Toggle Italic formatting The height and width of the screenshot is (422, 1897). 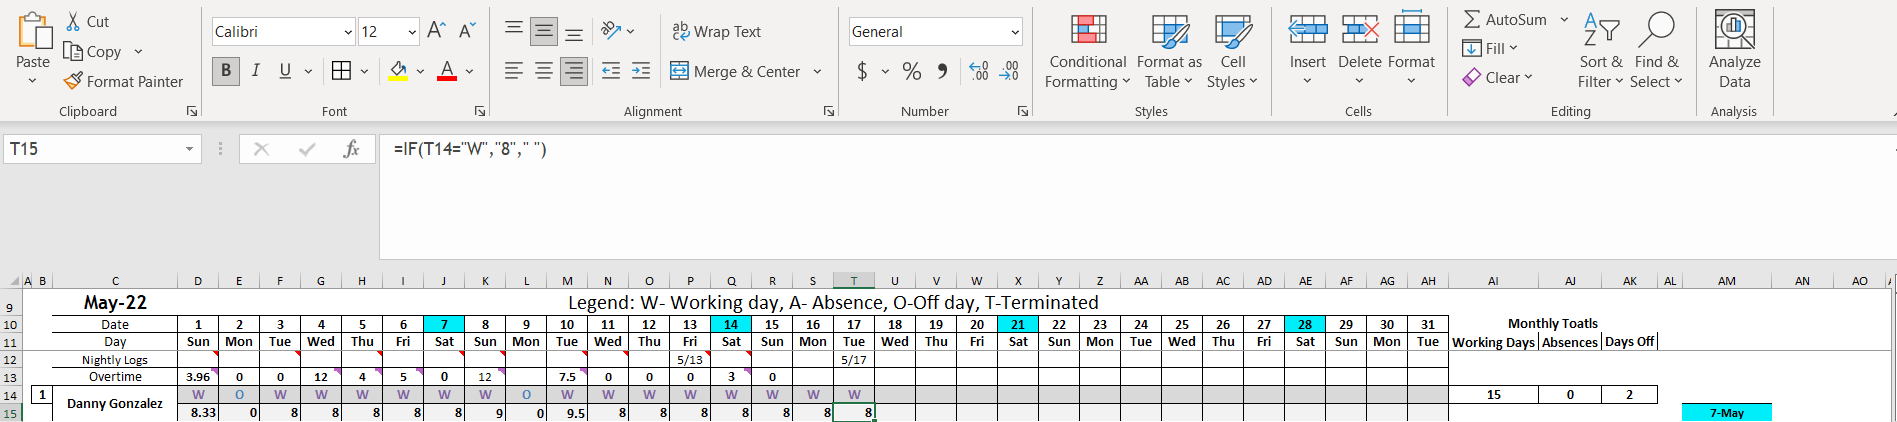(x=255, y=71)
